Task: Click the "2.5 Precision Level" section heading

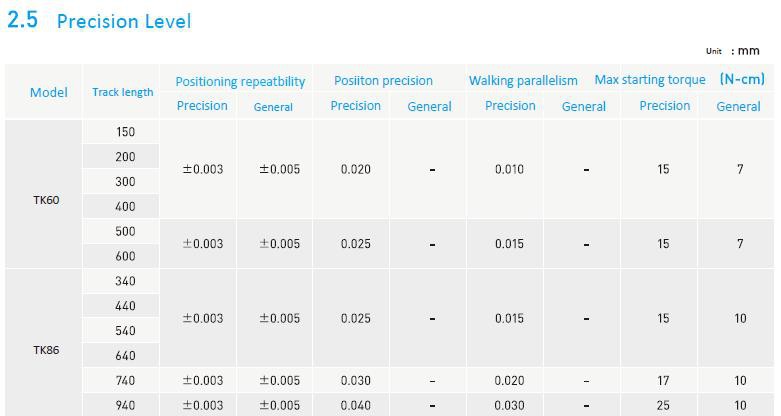Action: pyautogui.click(x=99, y=21)
